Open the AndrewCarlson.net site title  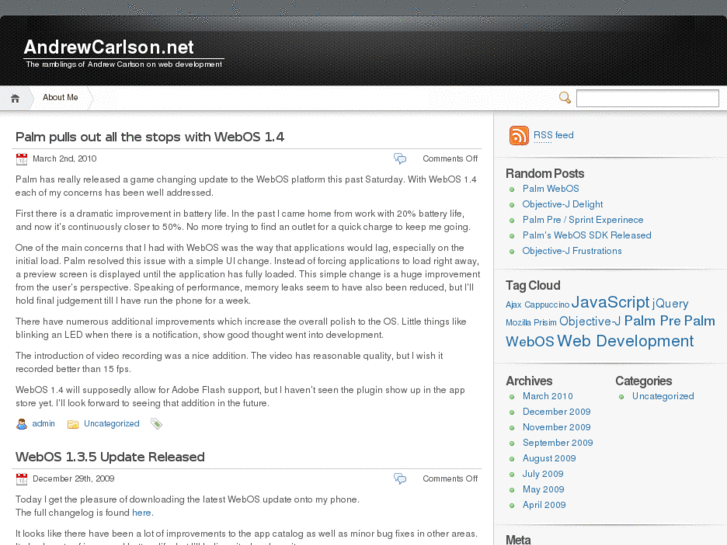click(x=109, y=47)
